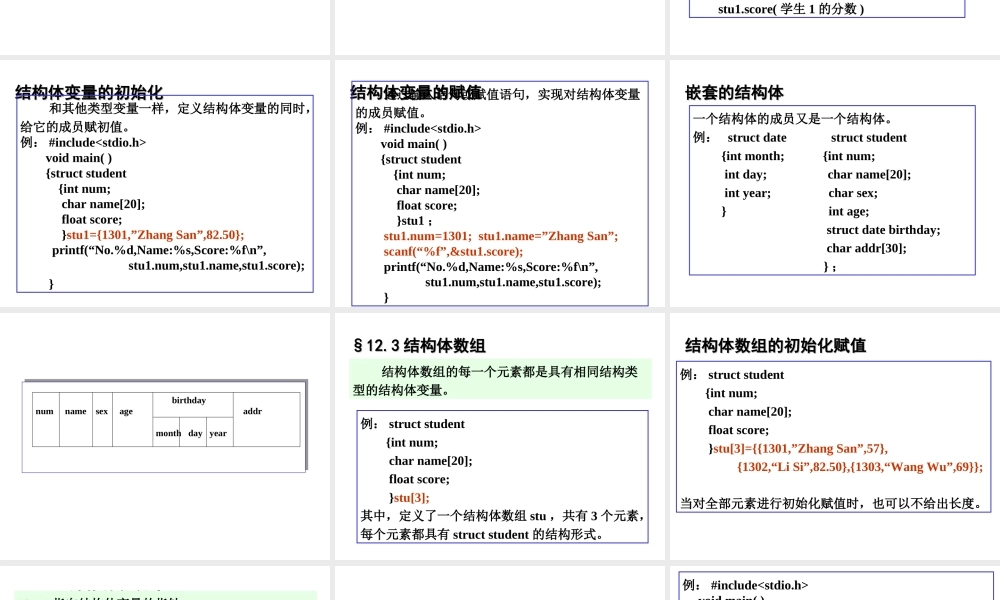Click the red code scanf("%f",&stu1.score);
Screen dimensions: 1000x600
pyautogui.click(x=453, y=251)
